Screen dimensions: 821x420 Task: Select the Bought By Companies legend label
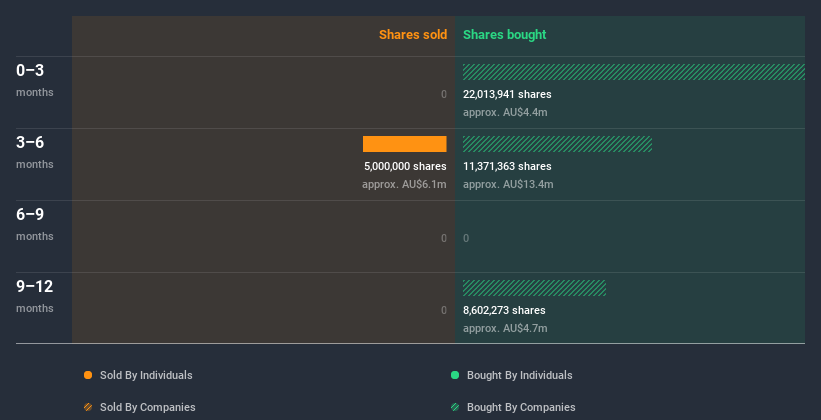[521, 407]
